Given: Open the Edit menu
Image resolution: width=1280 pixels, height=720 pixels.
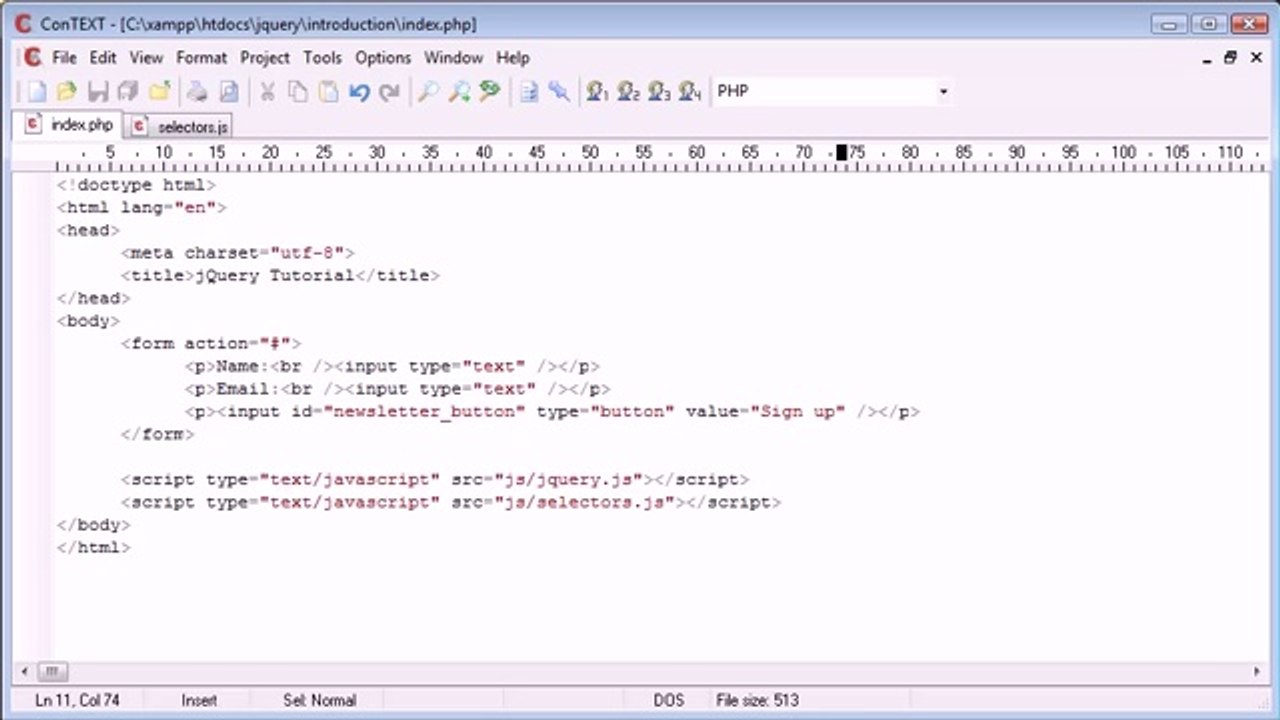Looking at the screenshot, I should point(103,58).
